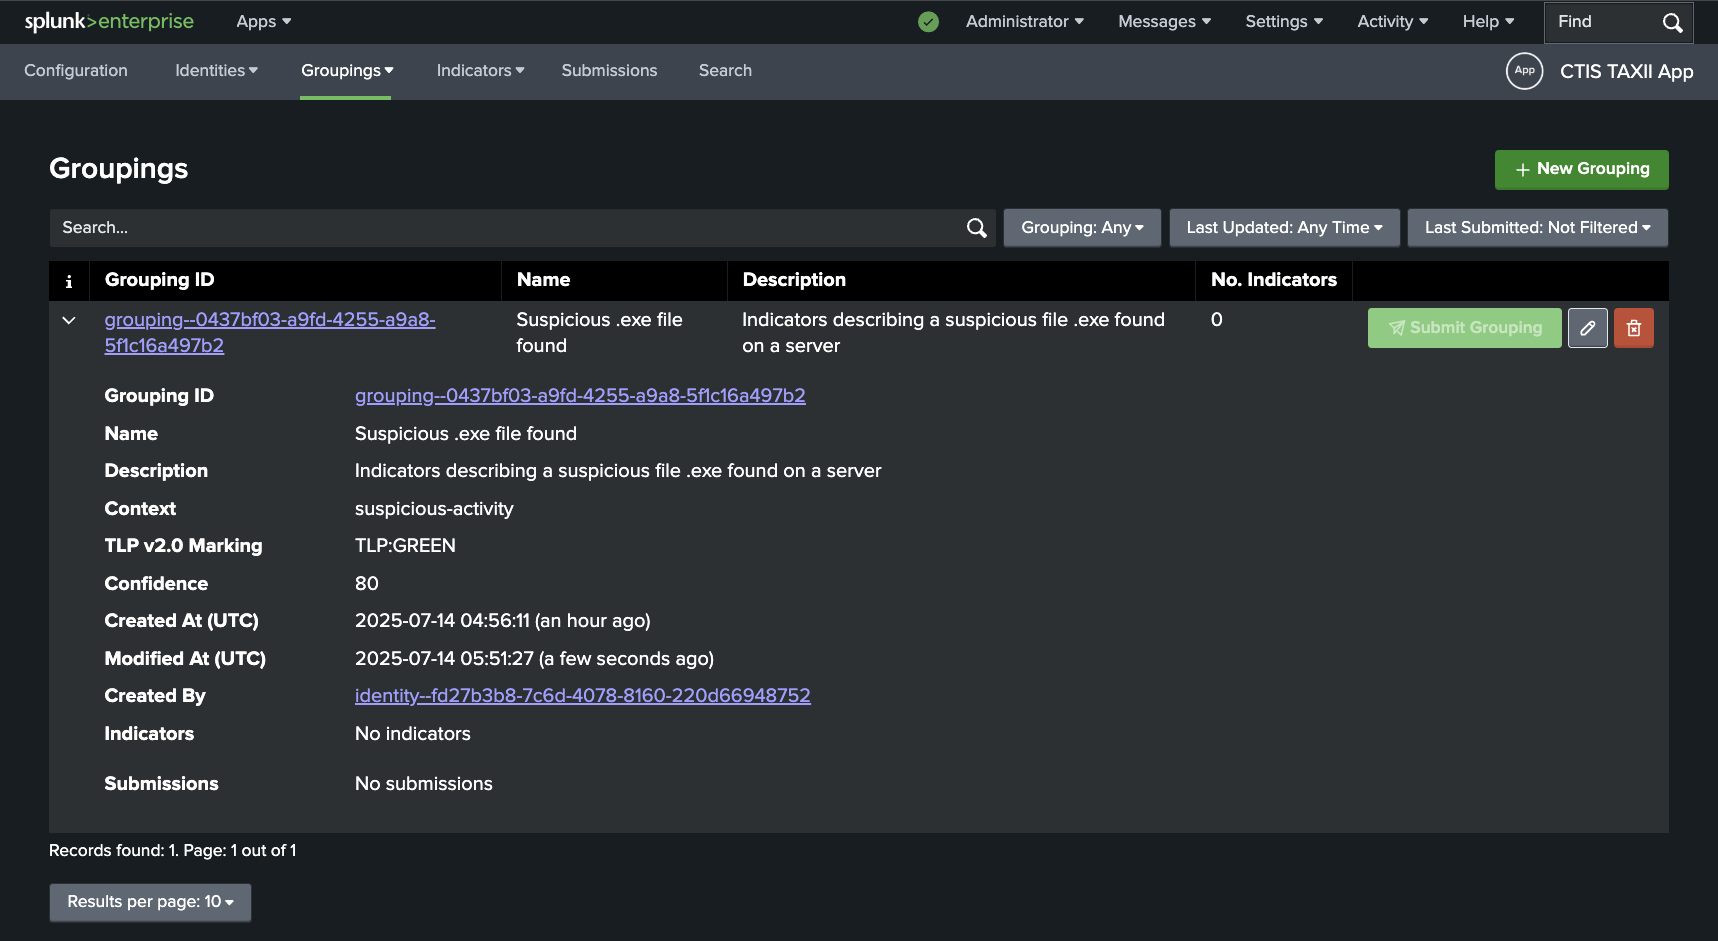Click the round App icon badge
The image size is (1718, 941).
tap(1524, 71)
